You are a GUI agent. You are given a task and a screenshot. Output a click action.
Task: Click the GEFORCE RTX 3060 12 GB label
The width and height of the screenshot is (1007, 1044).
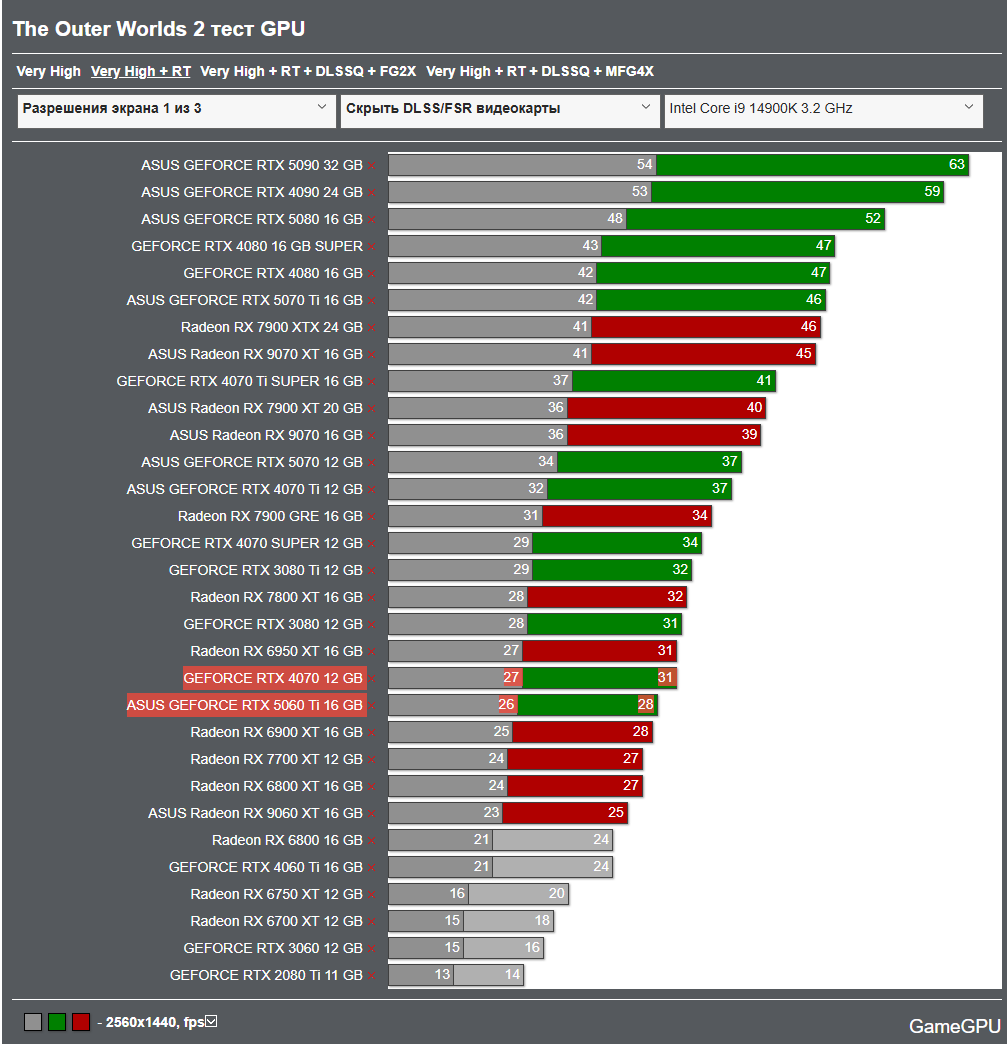pyautogui.click(x=273, y=948)
